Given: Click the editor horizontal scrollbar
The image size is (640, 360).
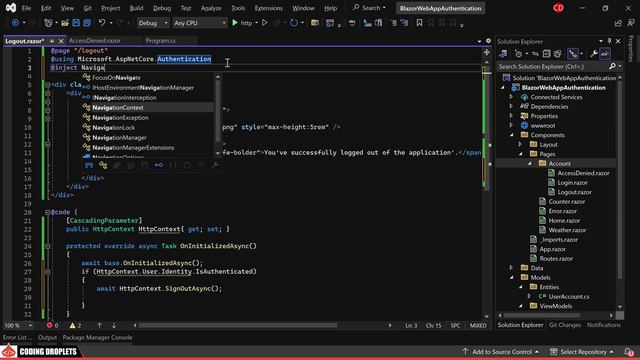Looking at the screenshot, I should click(x=238, y=325).
